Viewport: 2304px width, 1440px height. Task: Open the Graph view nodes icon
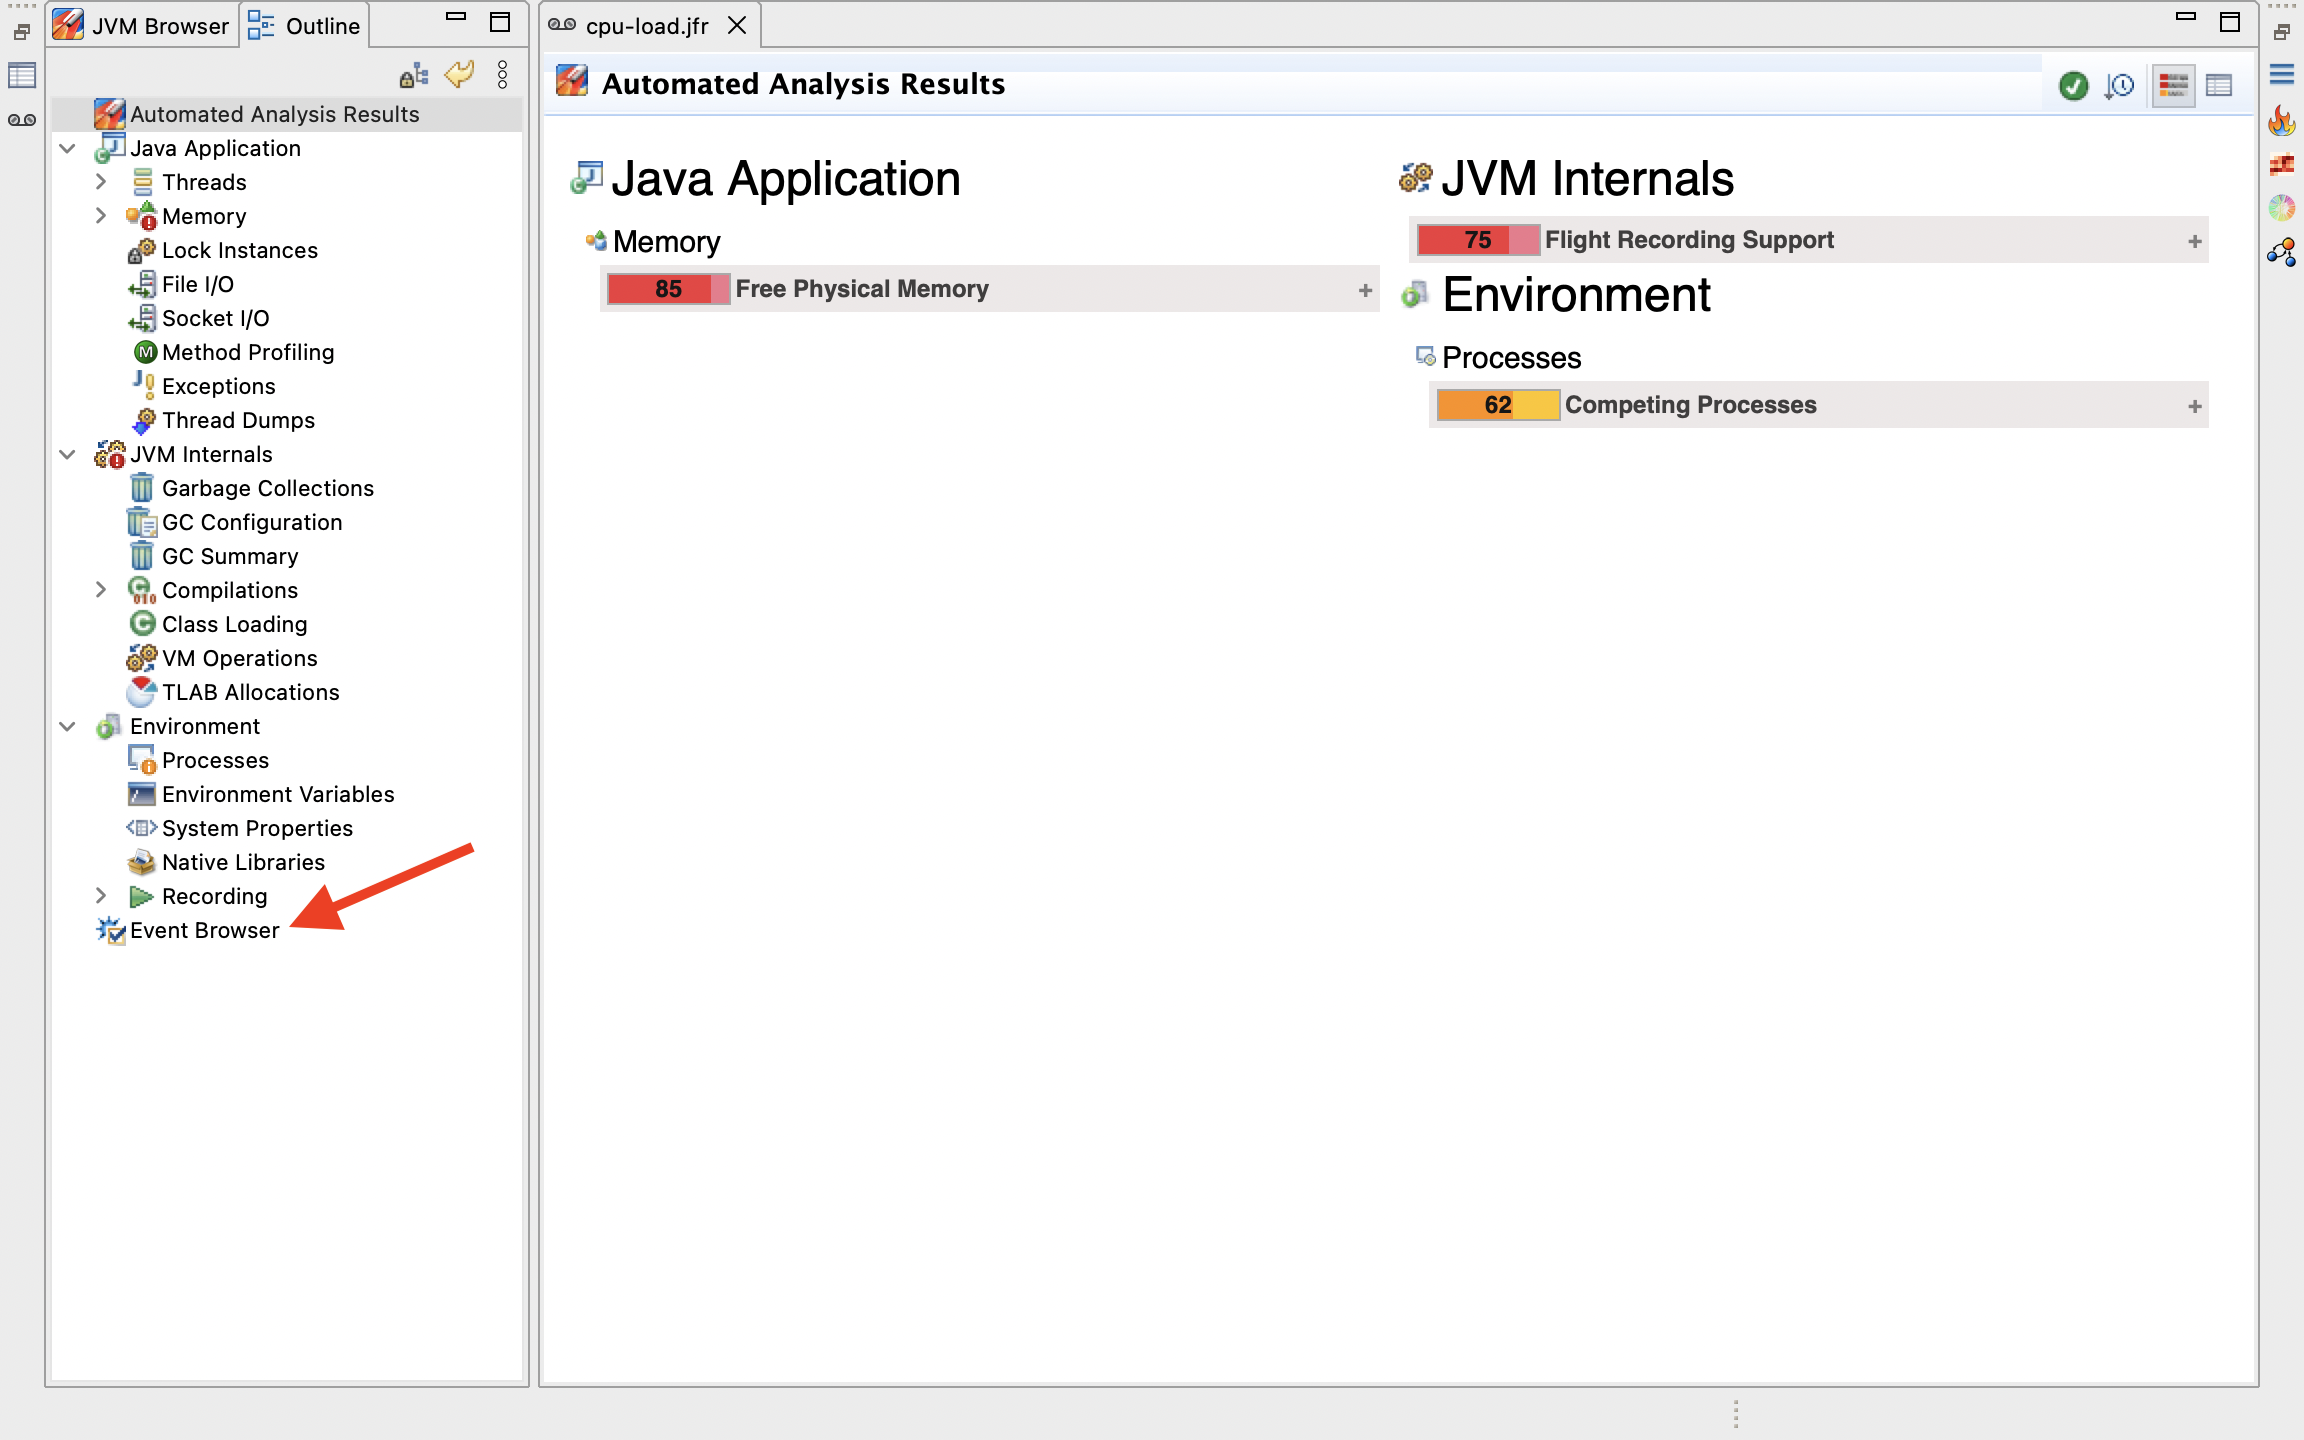click(x=2281, y=252)
